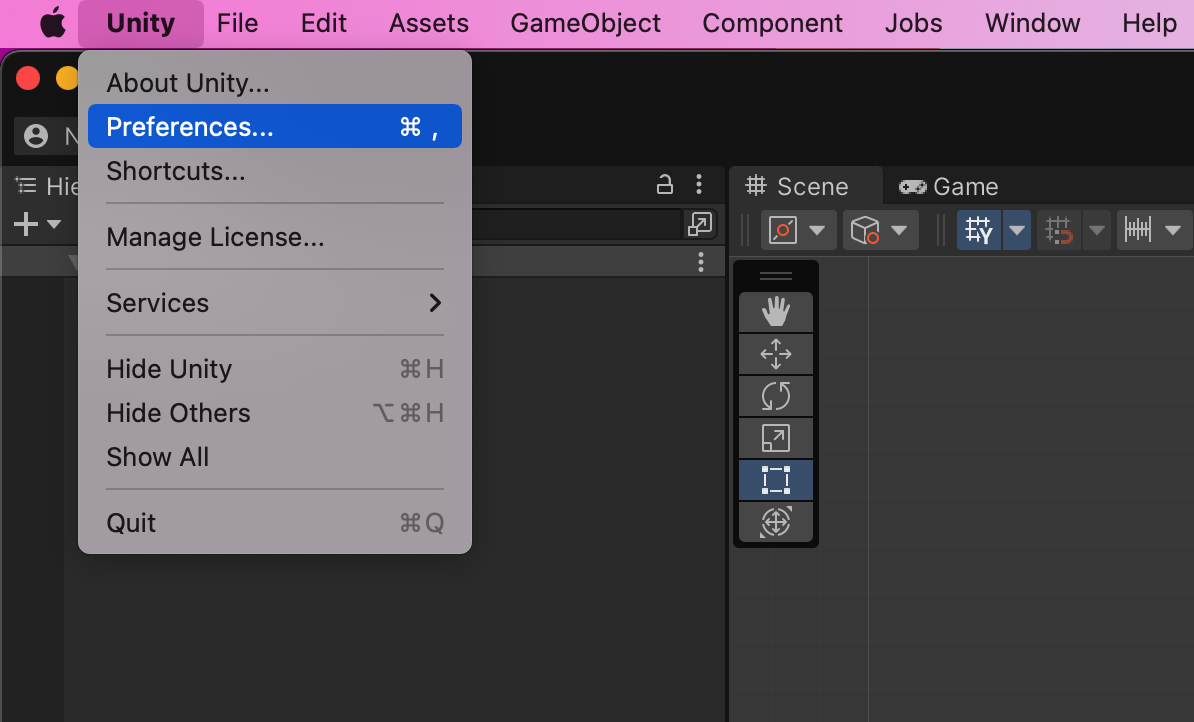The height and width of the screenshot is (722, 1194).
Task: Open the File menu
Action: pyautogui.click(x=238, y=24)
